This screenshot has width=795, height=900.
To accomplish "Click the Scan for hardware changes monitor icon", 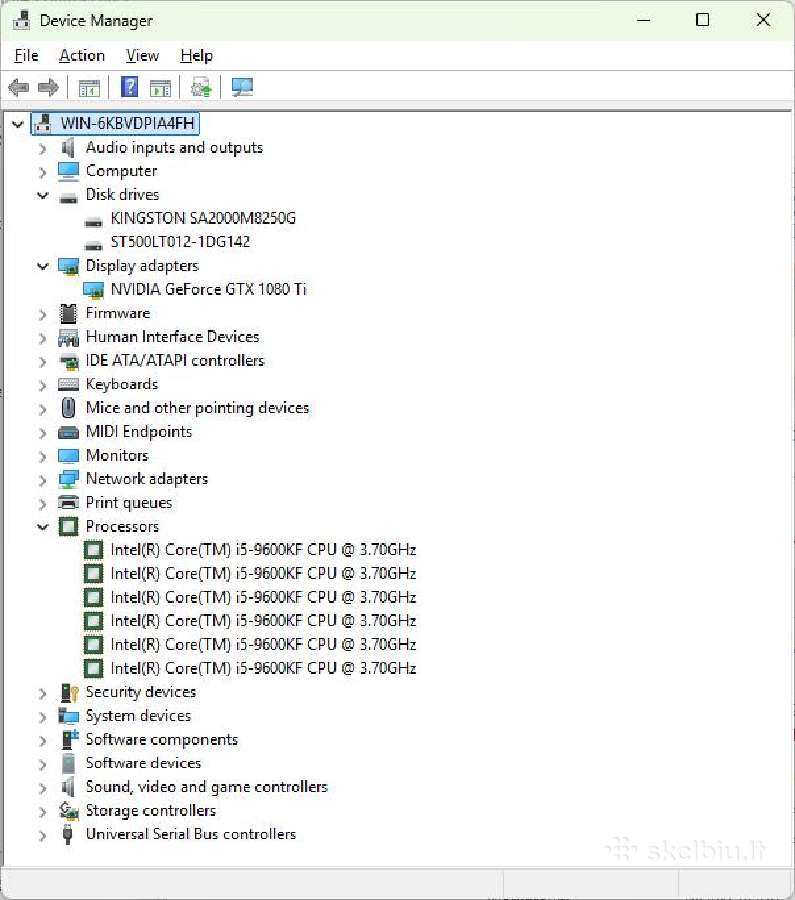I will 242,87.
